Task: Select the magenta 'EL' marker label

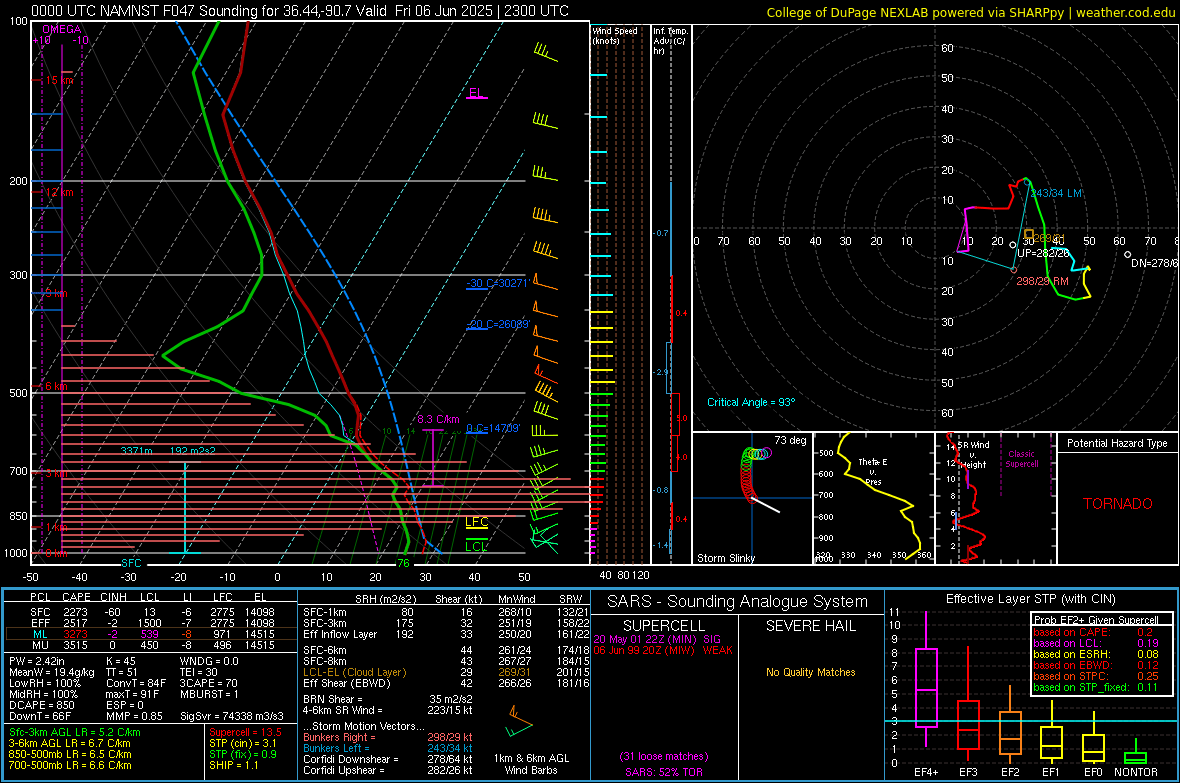Action: pyautogui.click(x=475, y=93)
